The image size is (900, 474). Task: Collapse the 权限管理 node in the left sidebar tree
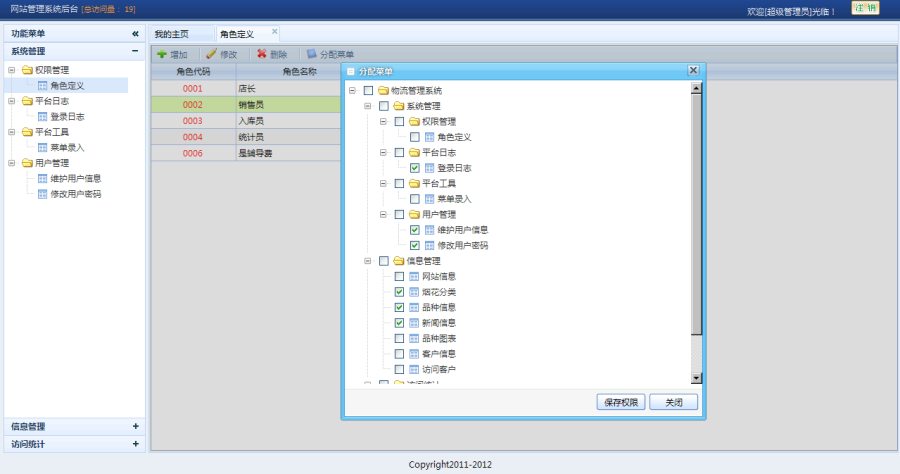pos(11,70)
